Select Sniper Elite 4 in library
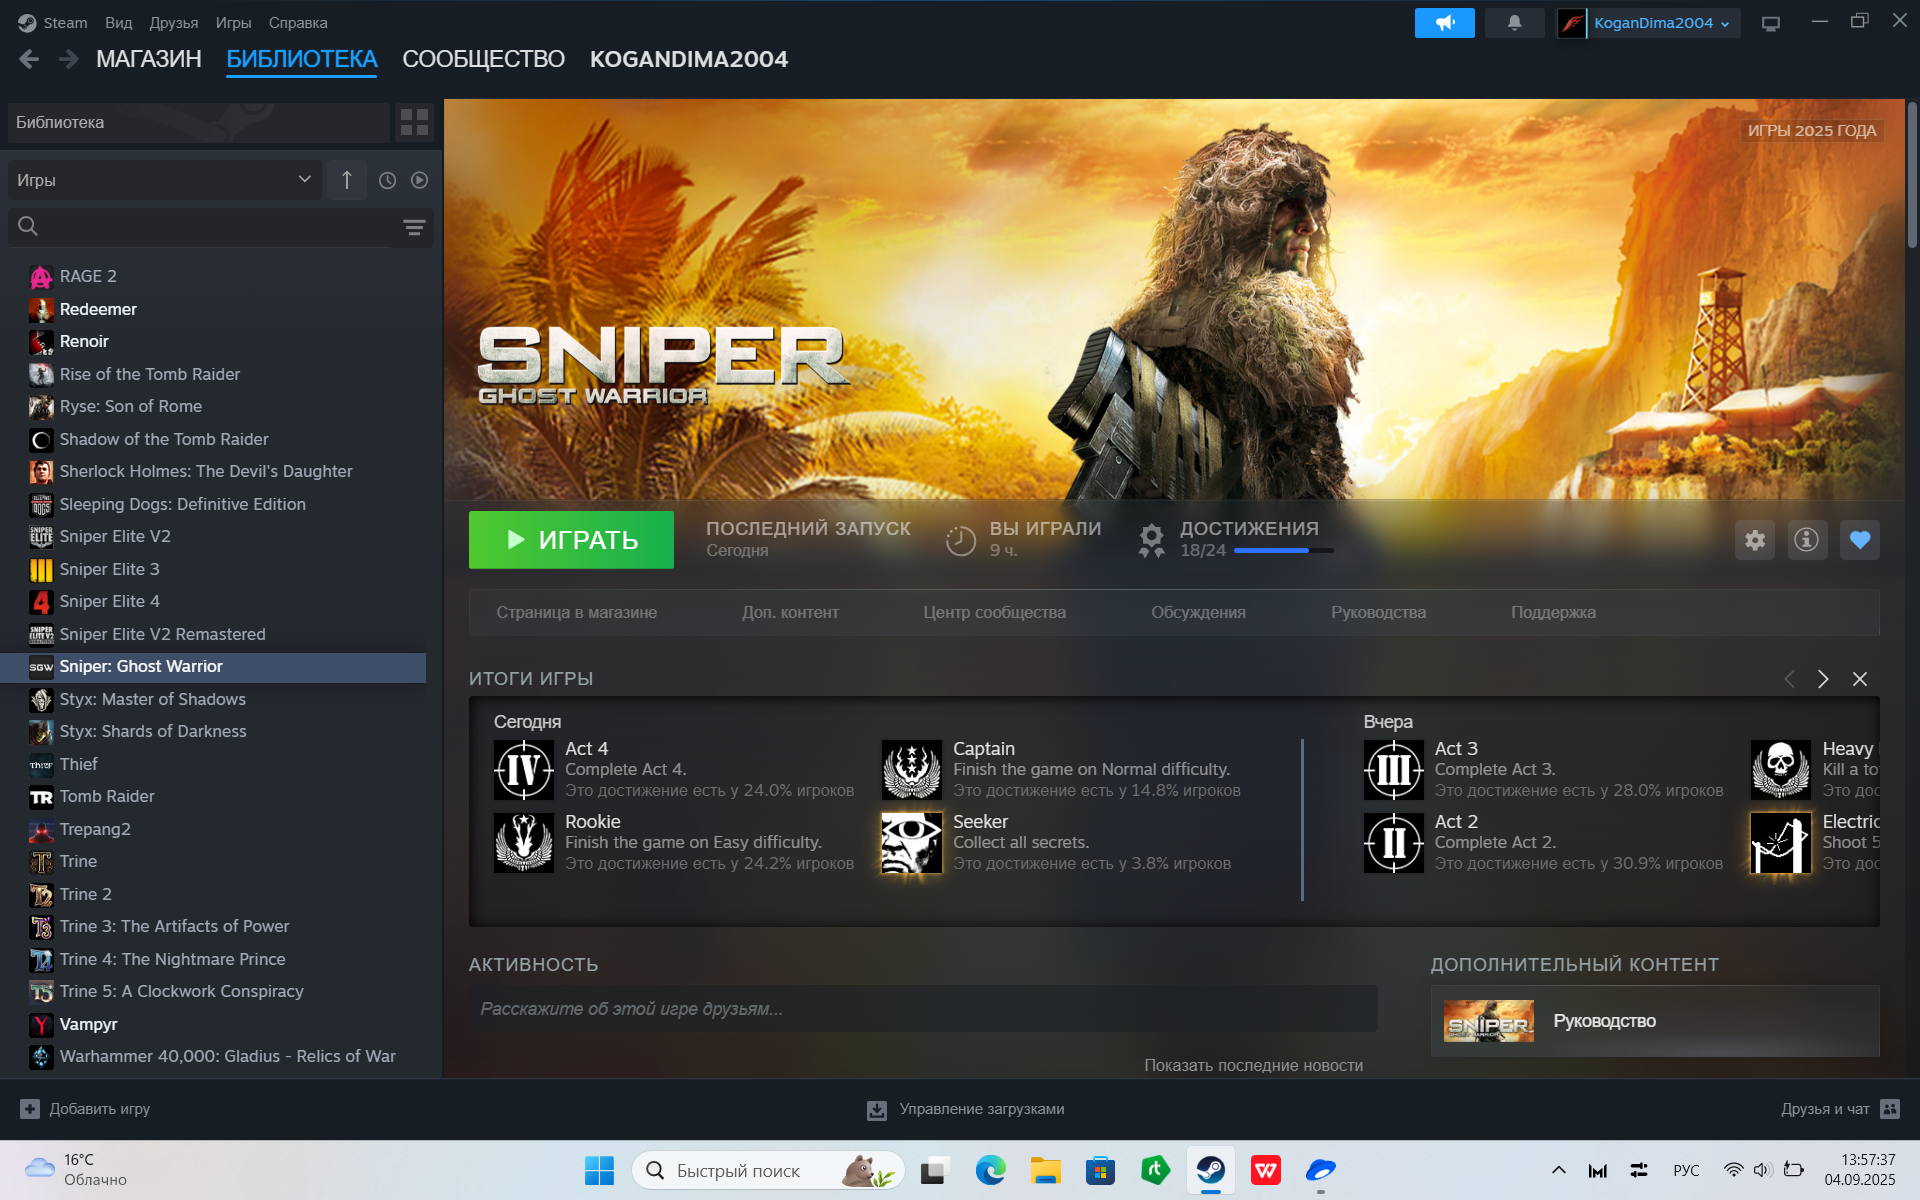This screenshot has width=1920, height=1200. [110, 601]
